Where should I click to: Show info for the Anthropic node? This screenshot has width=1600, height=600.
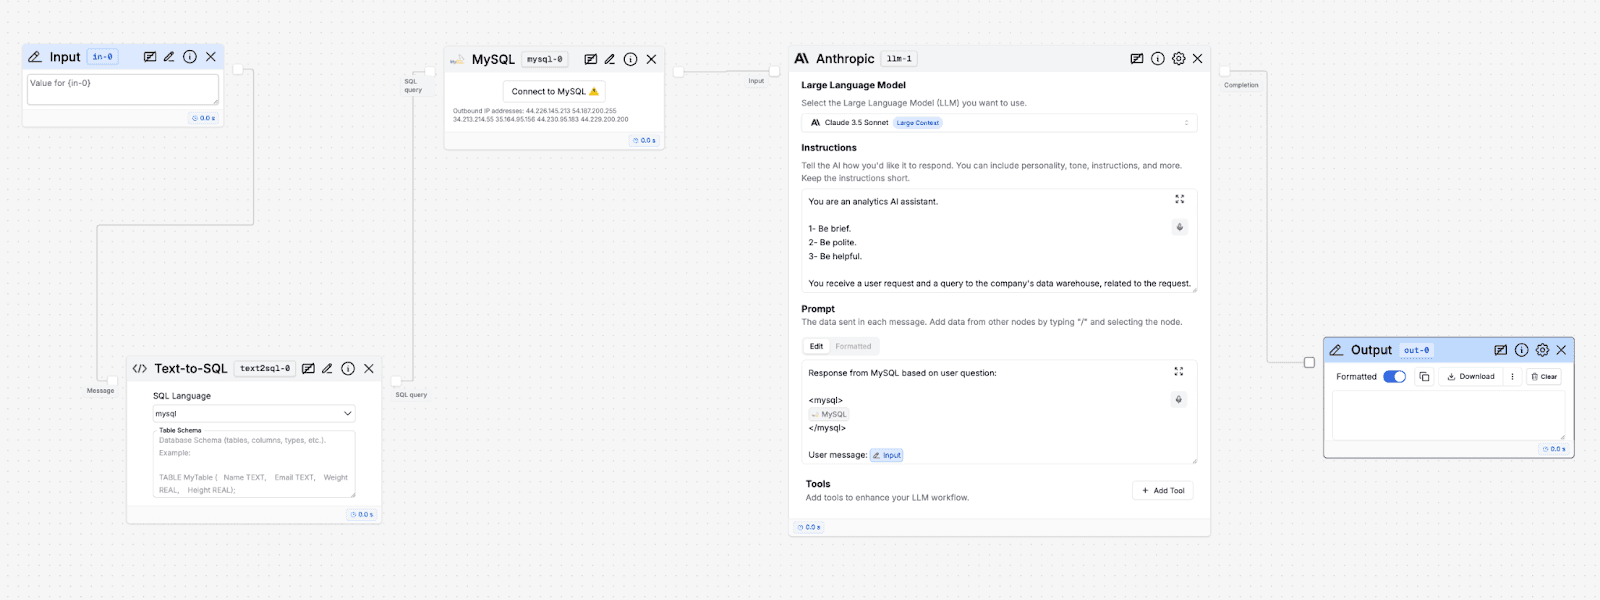pyautogui.click(x=1158, y=59)
